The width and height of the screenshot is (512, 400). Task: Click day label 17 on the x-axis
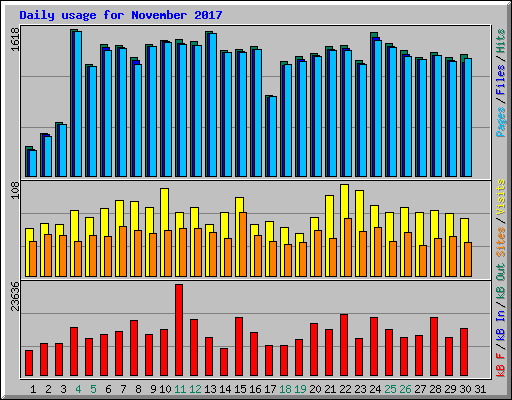click(x=270, y=389)
